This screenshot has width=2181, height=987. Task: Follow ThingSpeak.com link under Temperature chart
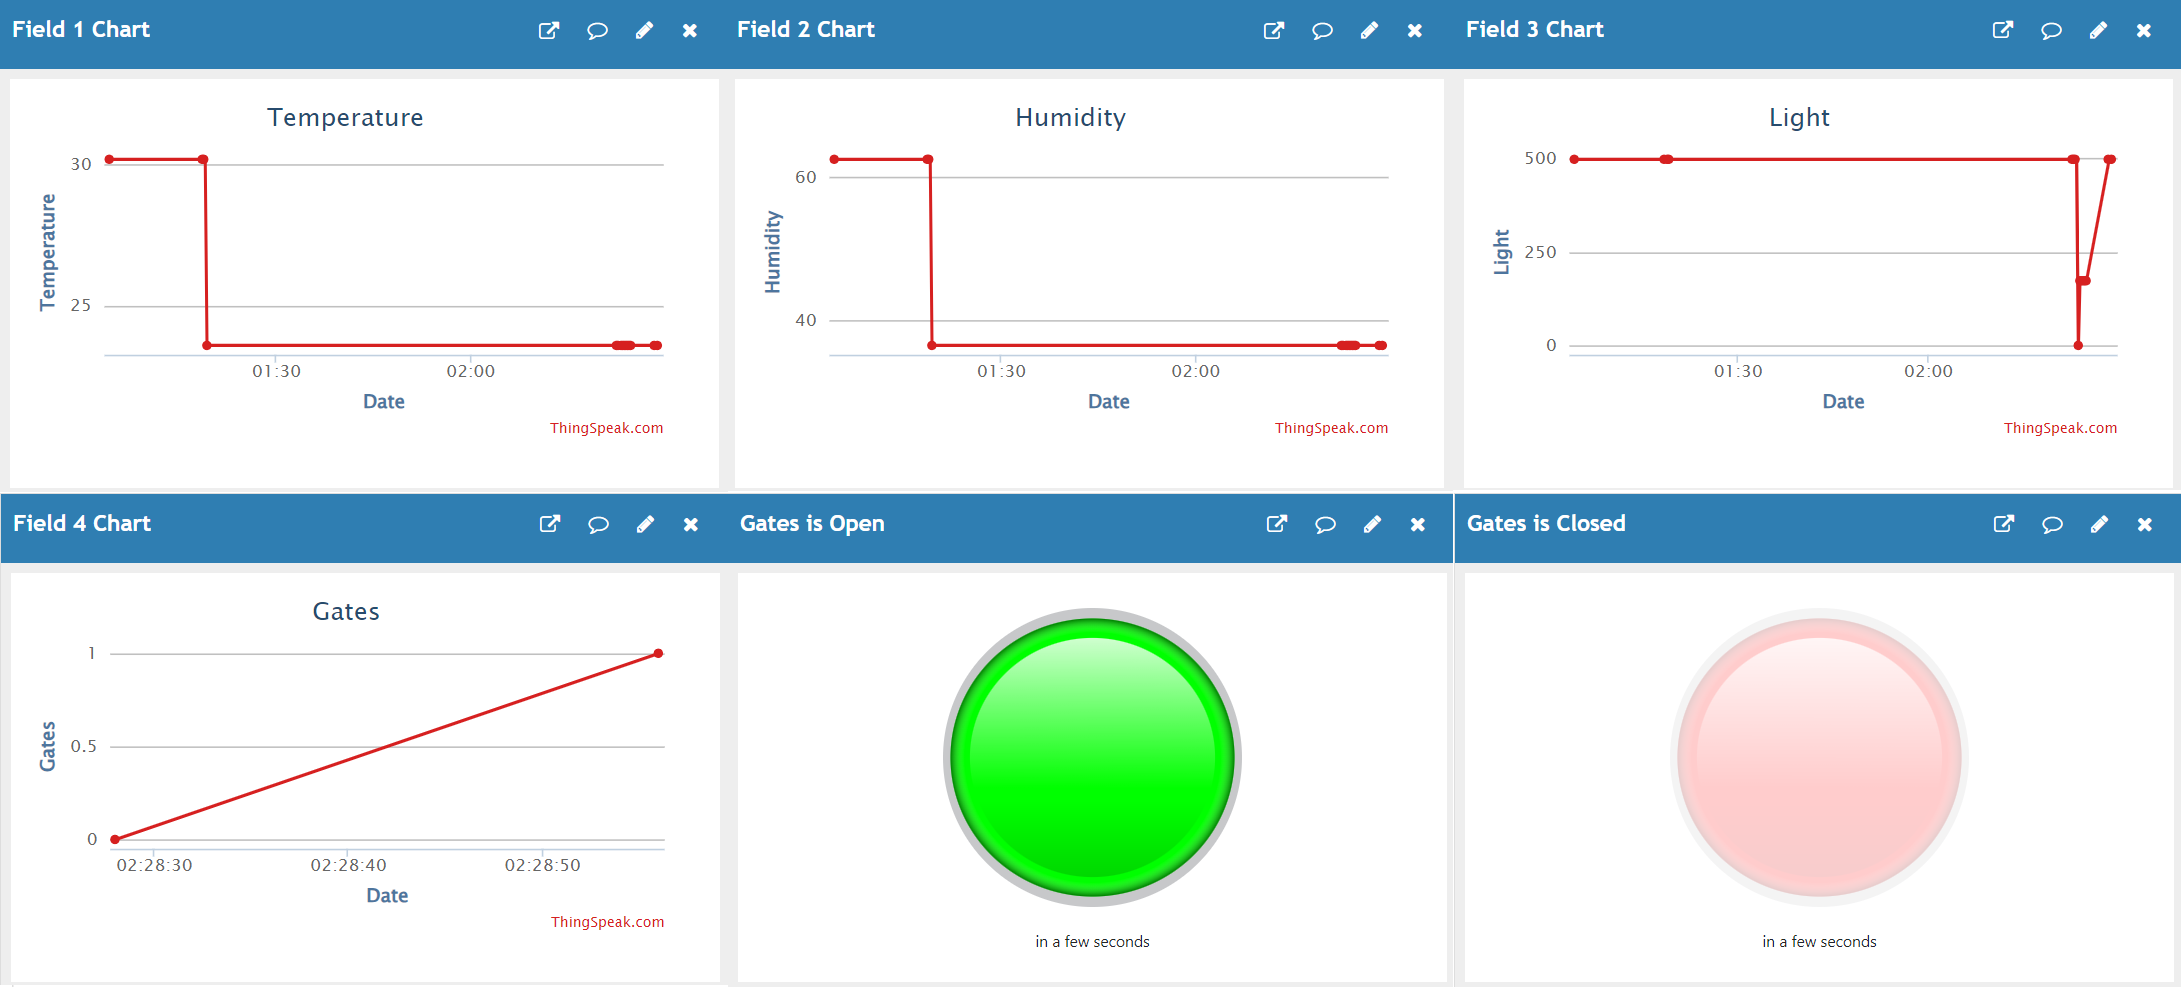click(x=606, y=428)
